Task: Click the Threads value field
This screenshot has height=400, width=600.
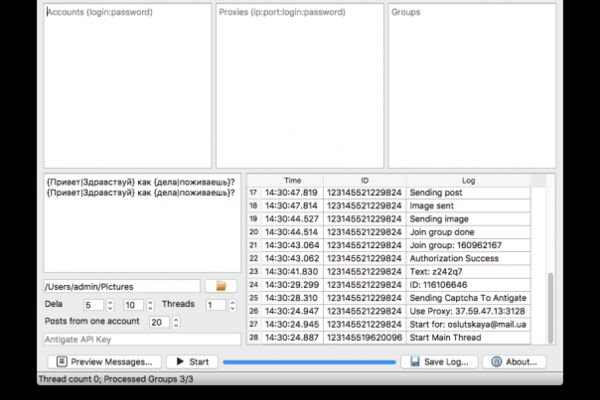Action: coord(215,305)
